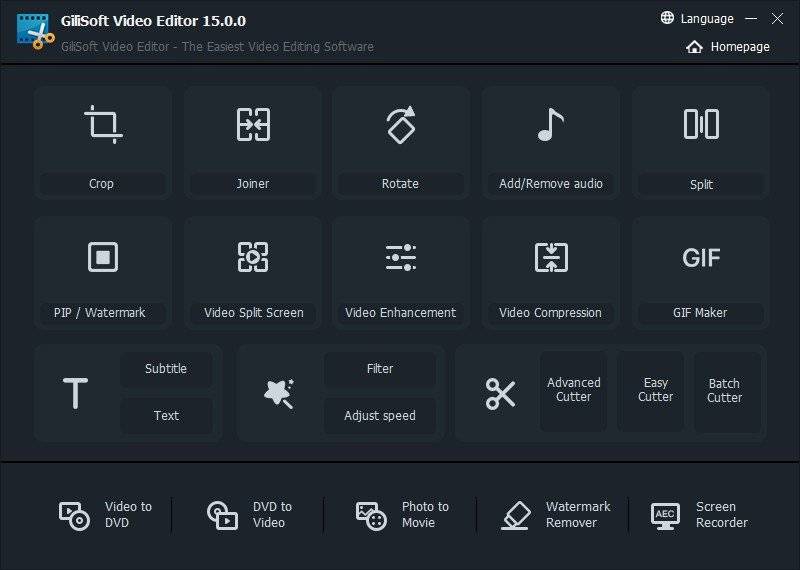The width and height of the screenshot is (800, 570).
Task: Visit the Homepage link text
Action: [x=740, y=47]
